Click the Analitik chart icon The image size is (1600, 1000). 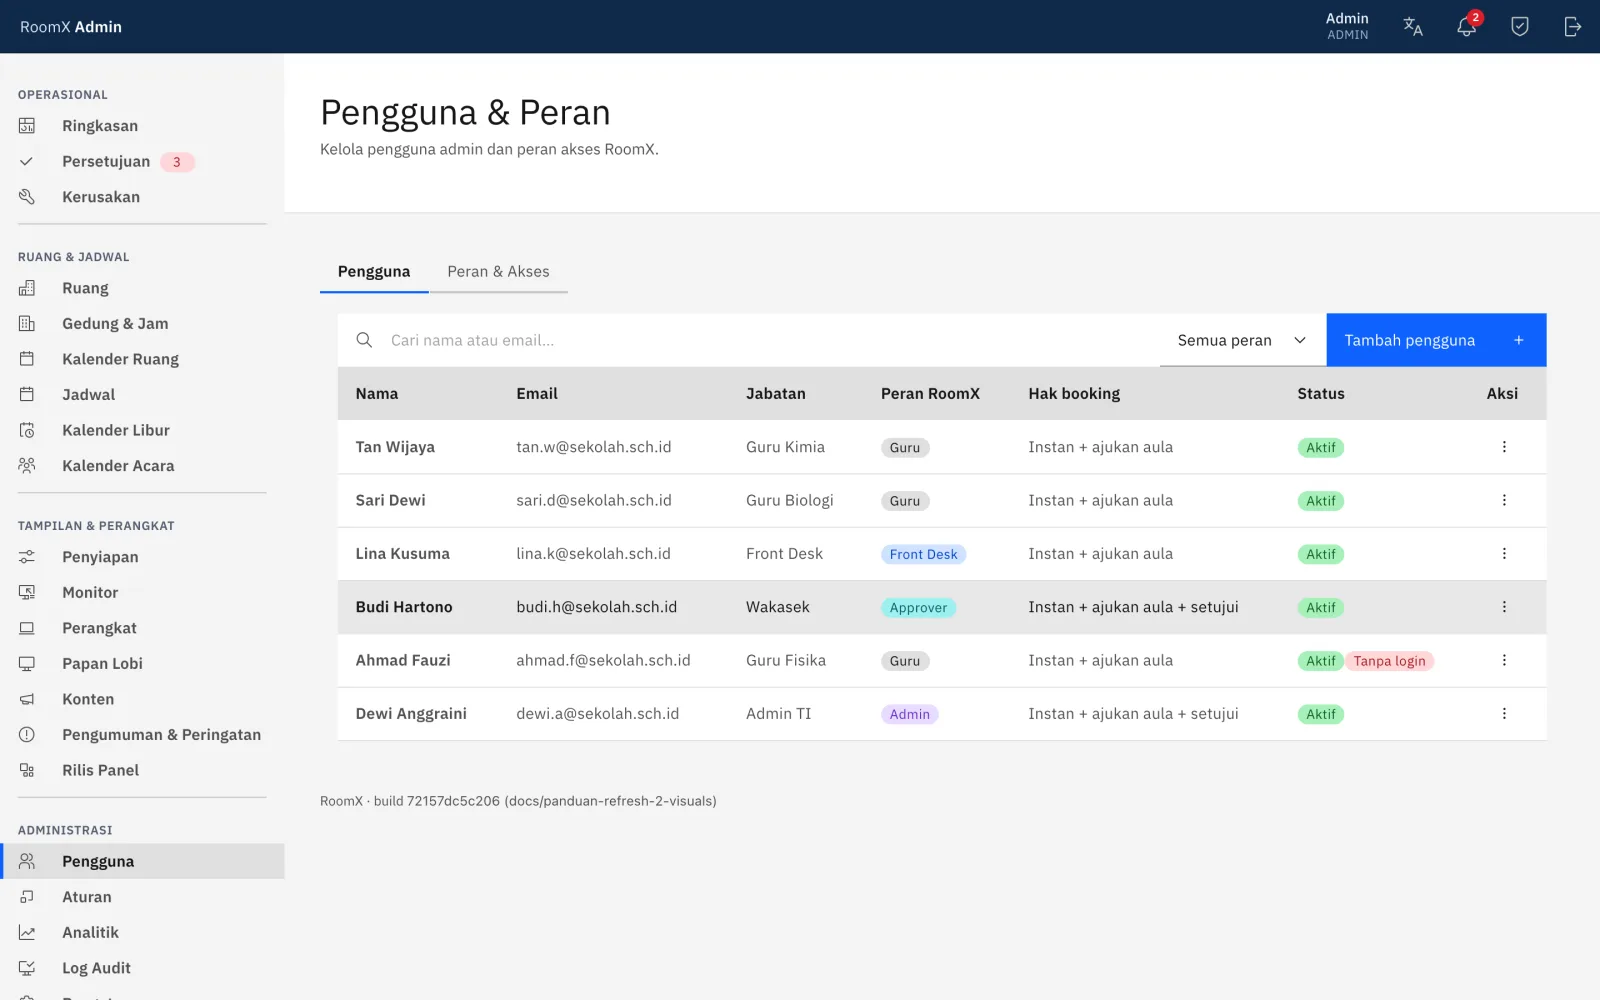click(x=27, y=933)
